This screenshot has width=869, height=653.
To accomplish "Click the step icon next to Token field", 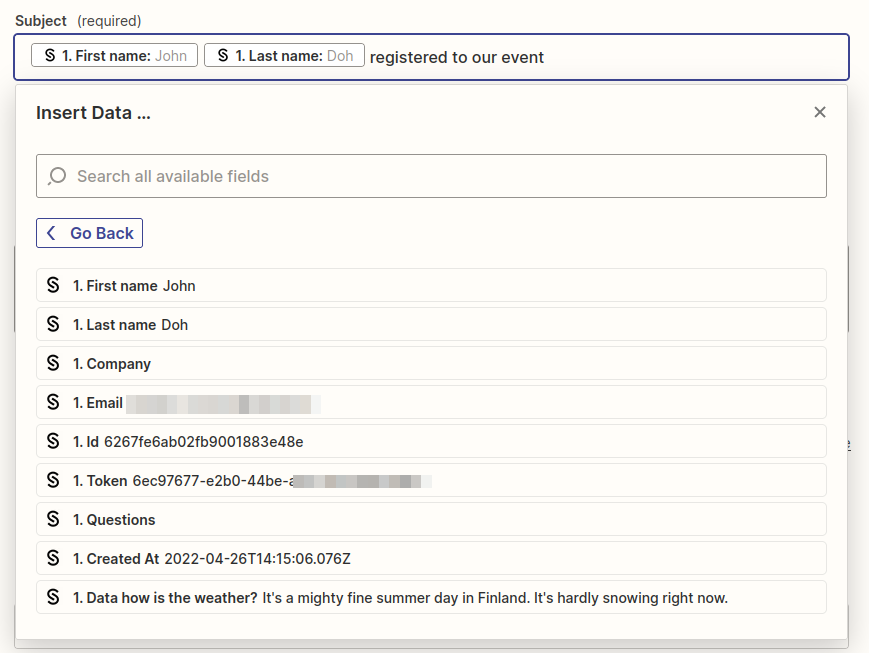I will (52, 479).
